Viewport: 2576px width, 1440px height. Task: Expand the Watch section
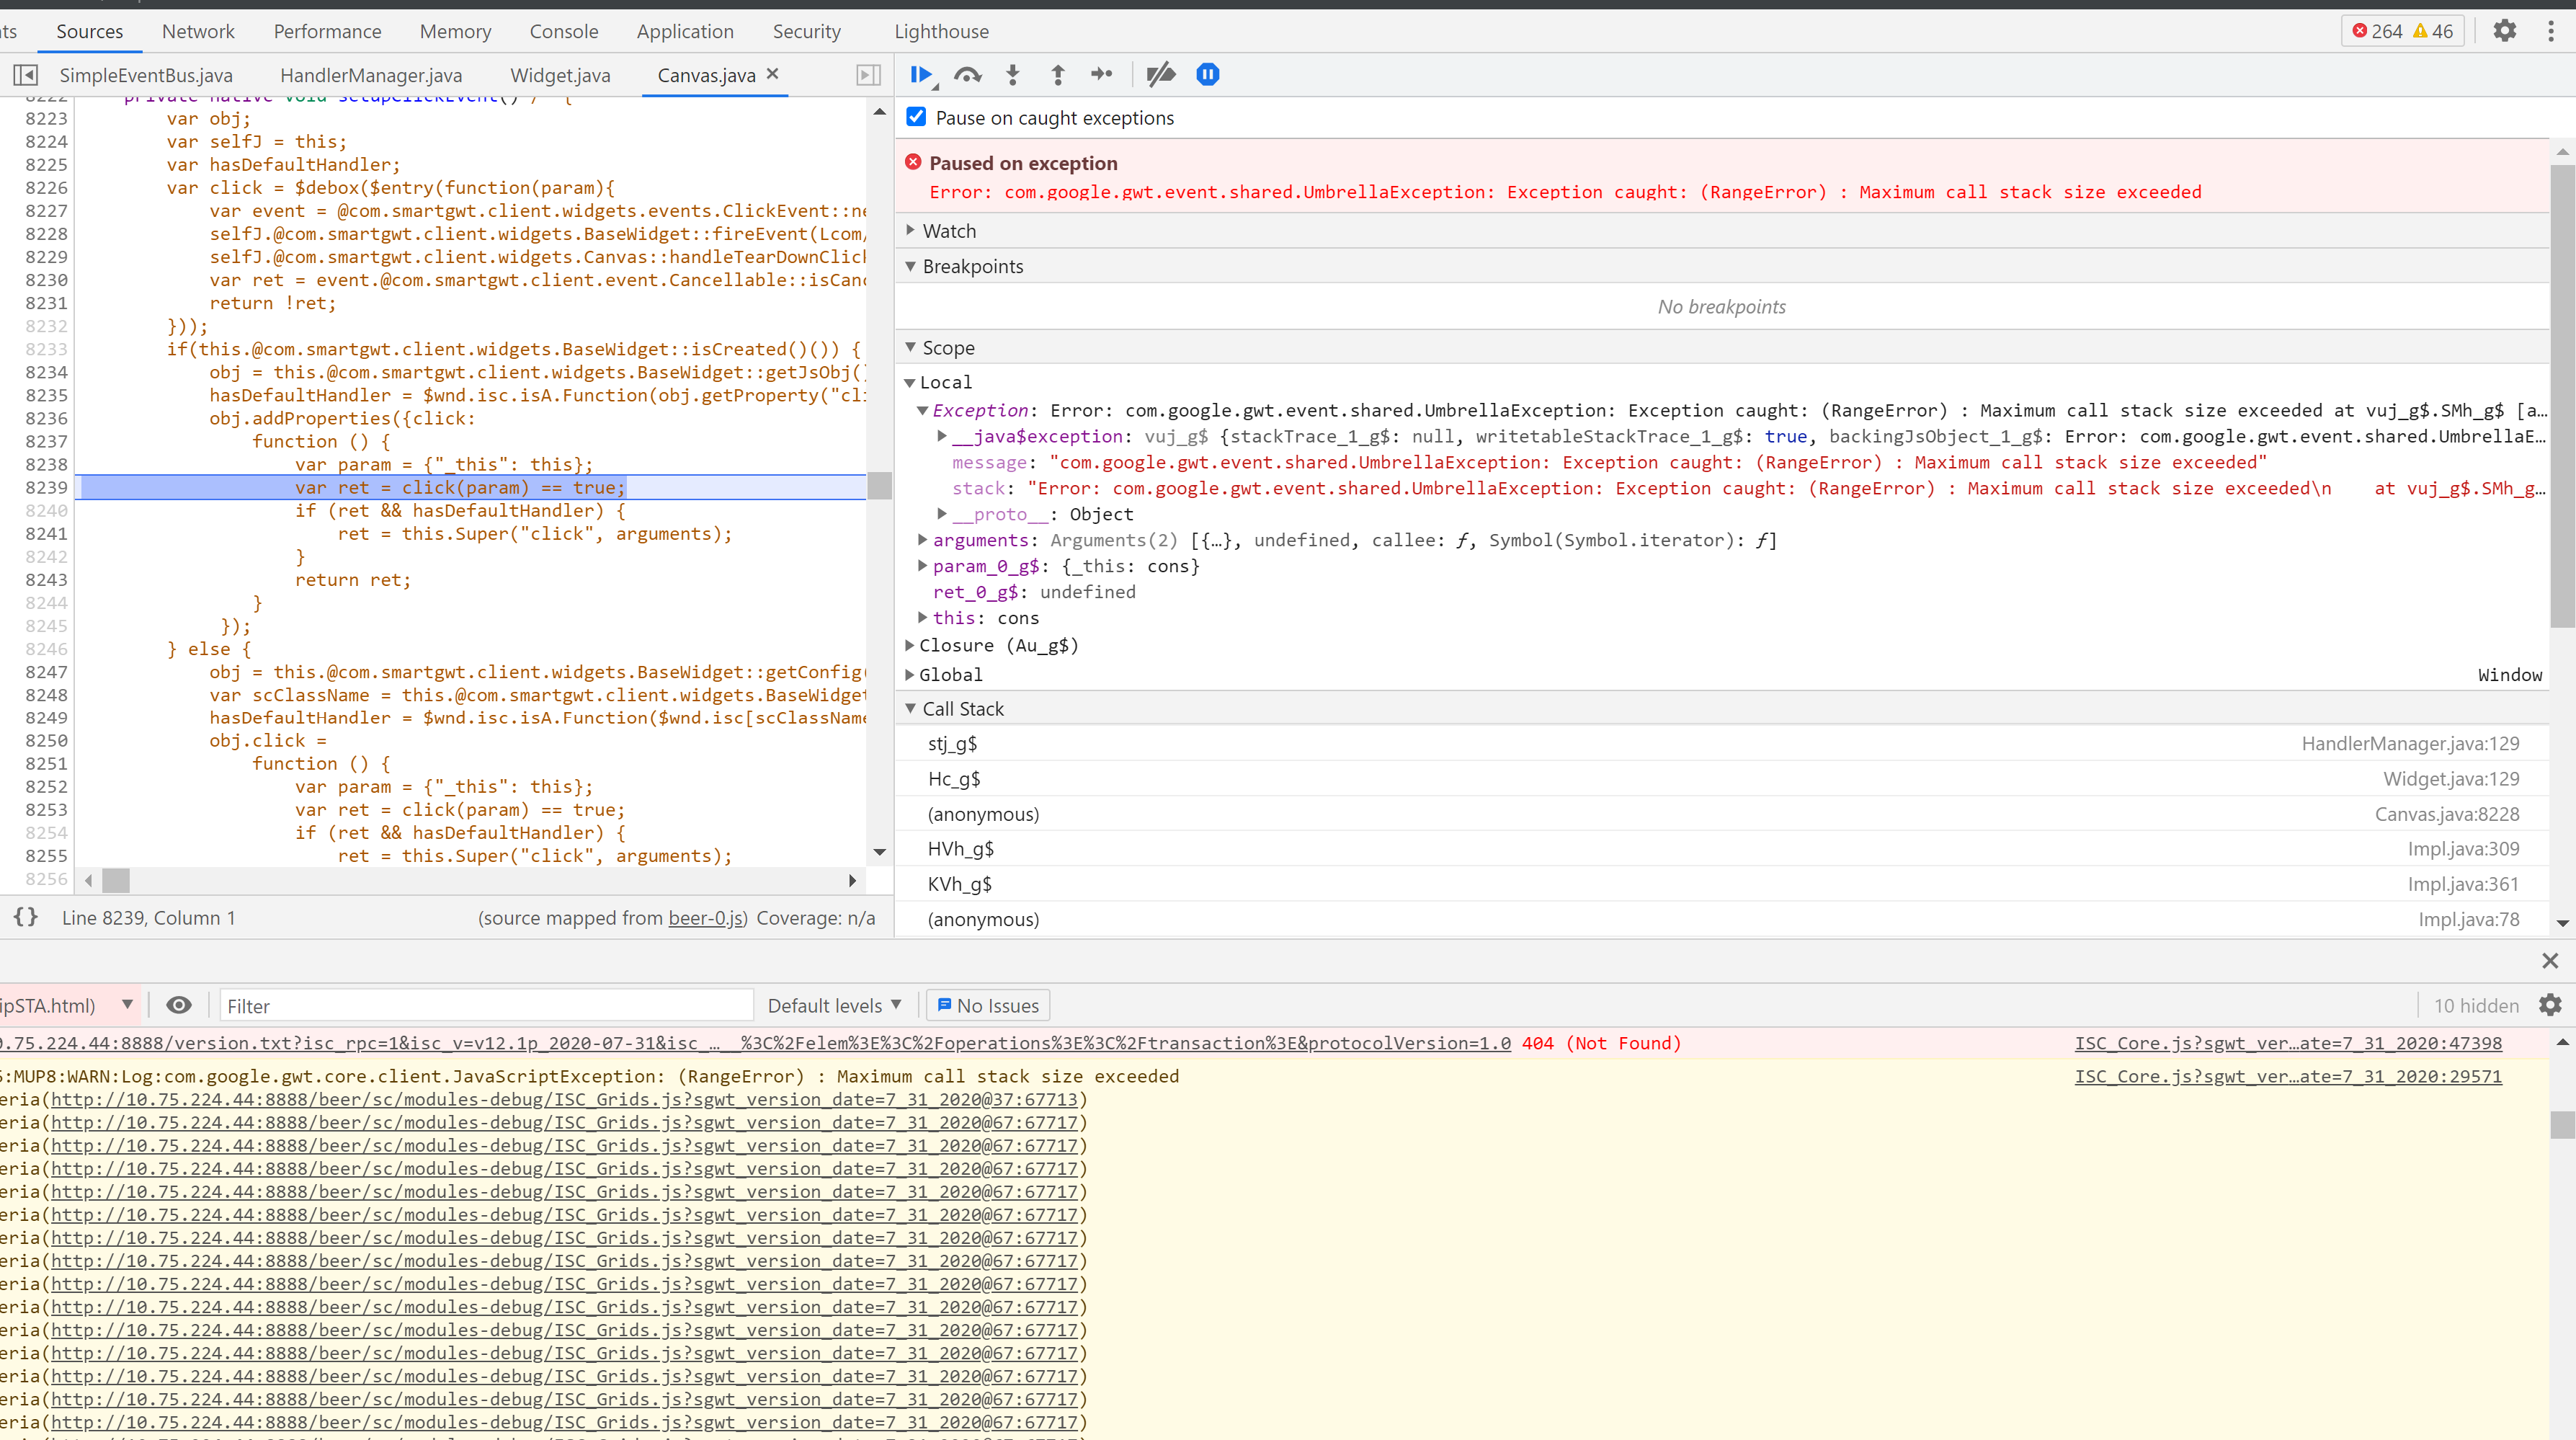948,231
